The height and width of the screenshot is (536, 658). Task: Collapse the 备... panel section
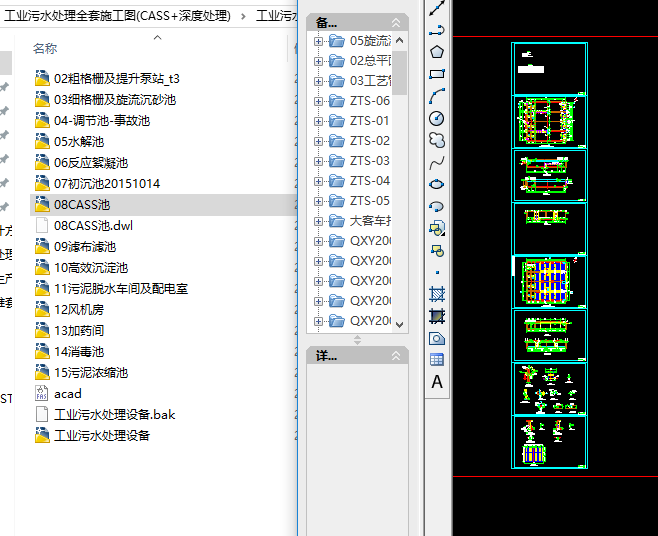396,22
